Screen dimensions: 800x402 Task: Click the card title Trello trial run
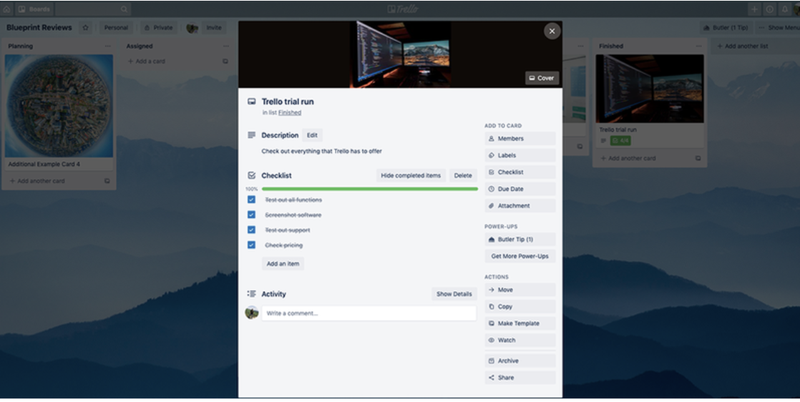click(x=288, y=102)
